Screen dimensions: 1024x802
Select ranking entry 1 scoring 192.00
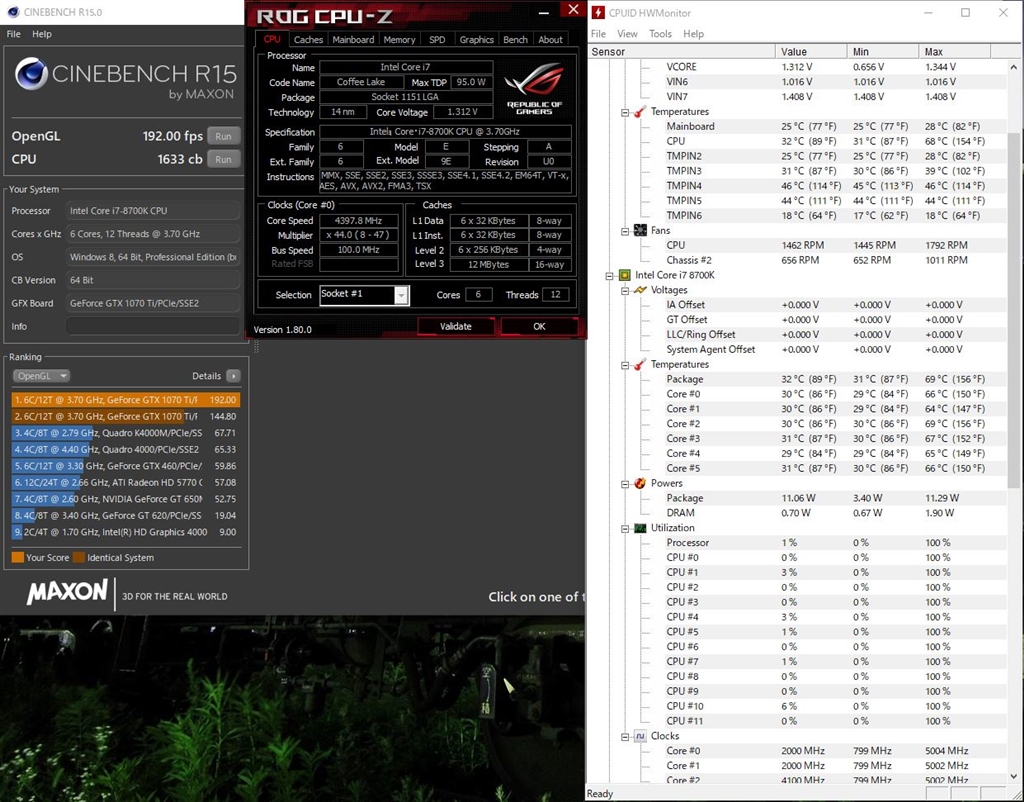pos(125,400)
